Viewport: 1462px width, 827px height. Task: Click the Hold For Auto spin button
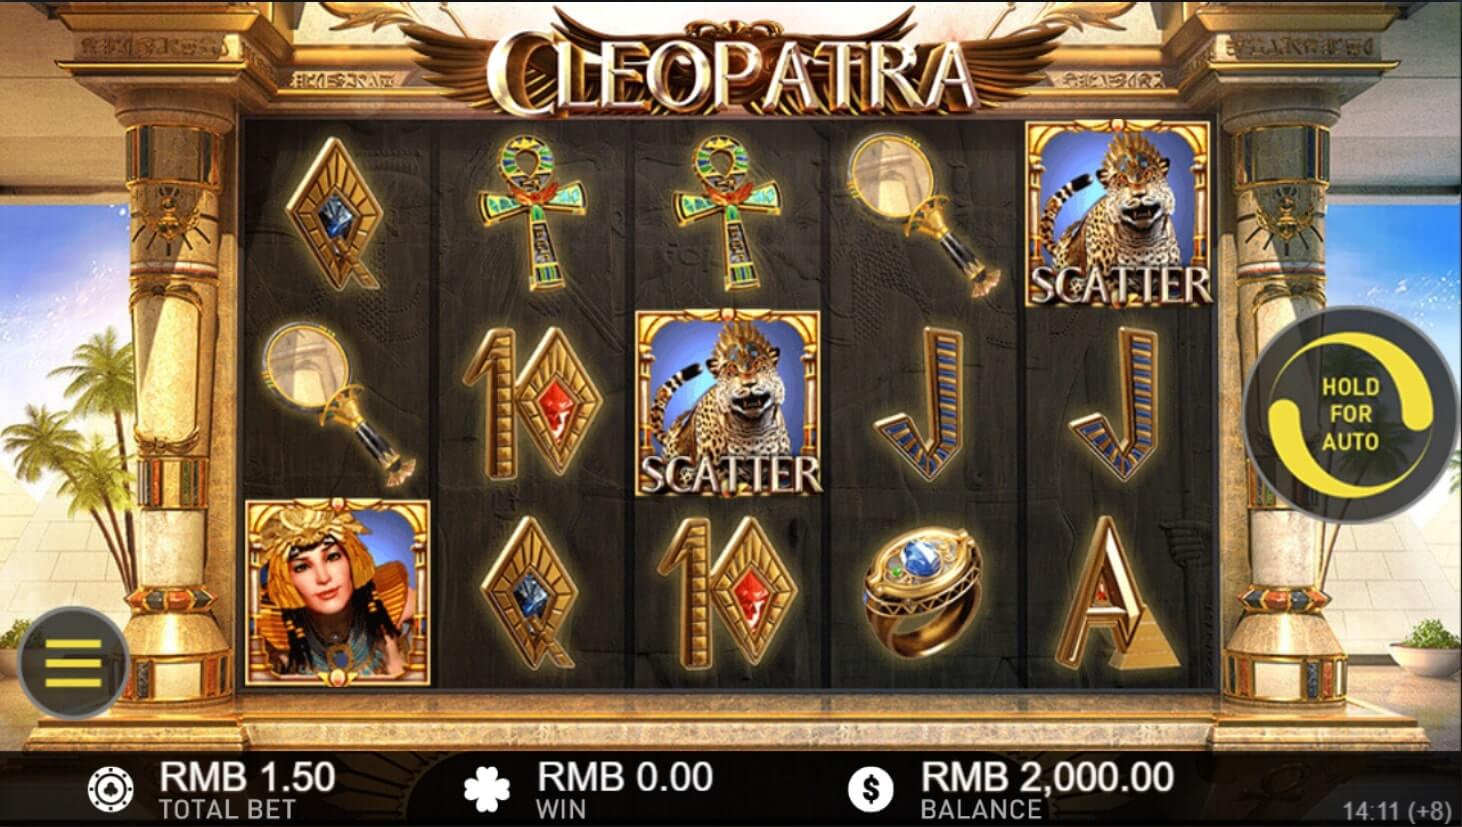pyautogui.click(x=1350, y=414)
